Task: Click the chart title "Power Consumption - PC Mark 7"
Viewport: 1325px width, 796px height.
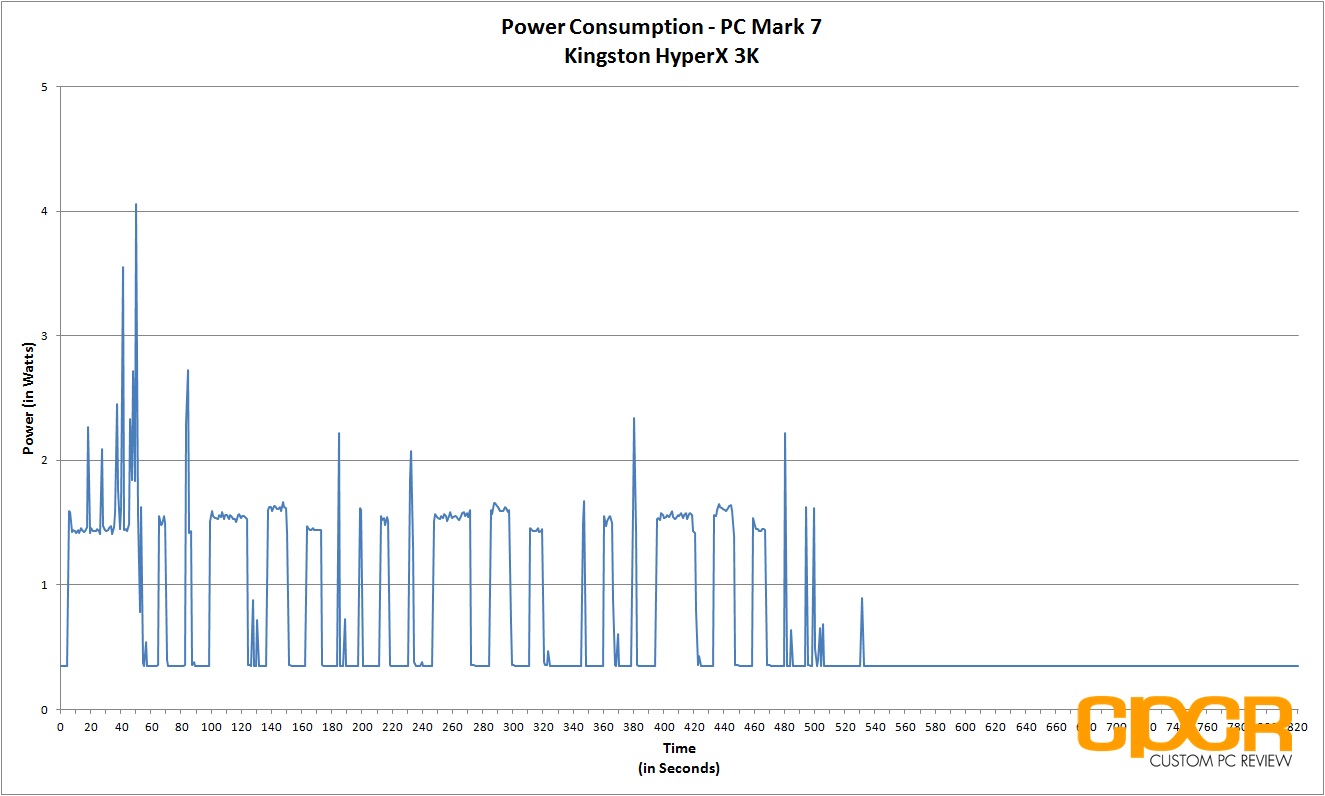Action: (x=662, y=27)
